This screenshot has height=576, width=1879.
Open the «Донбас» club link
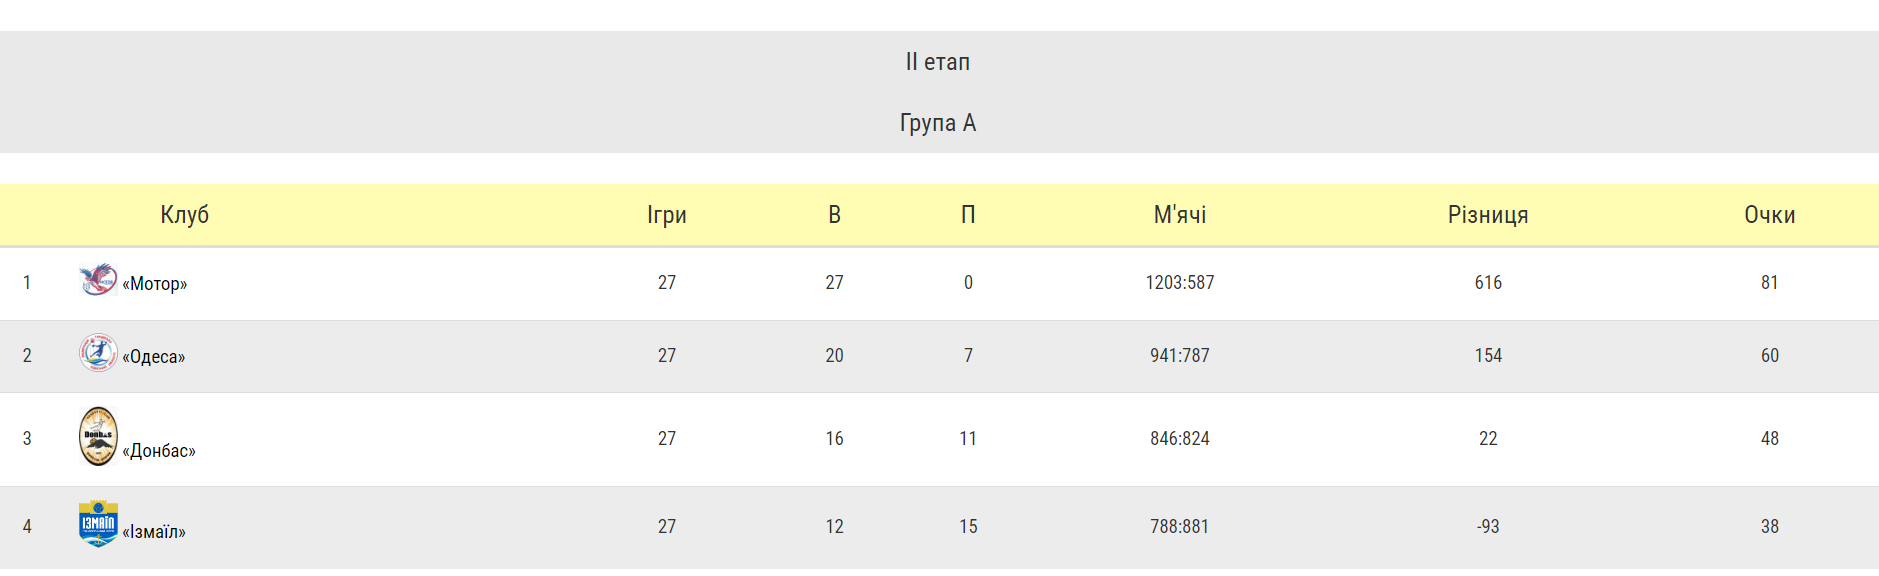pos(159,451)
